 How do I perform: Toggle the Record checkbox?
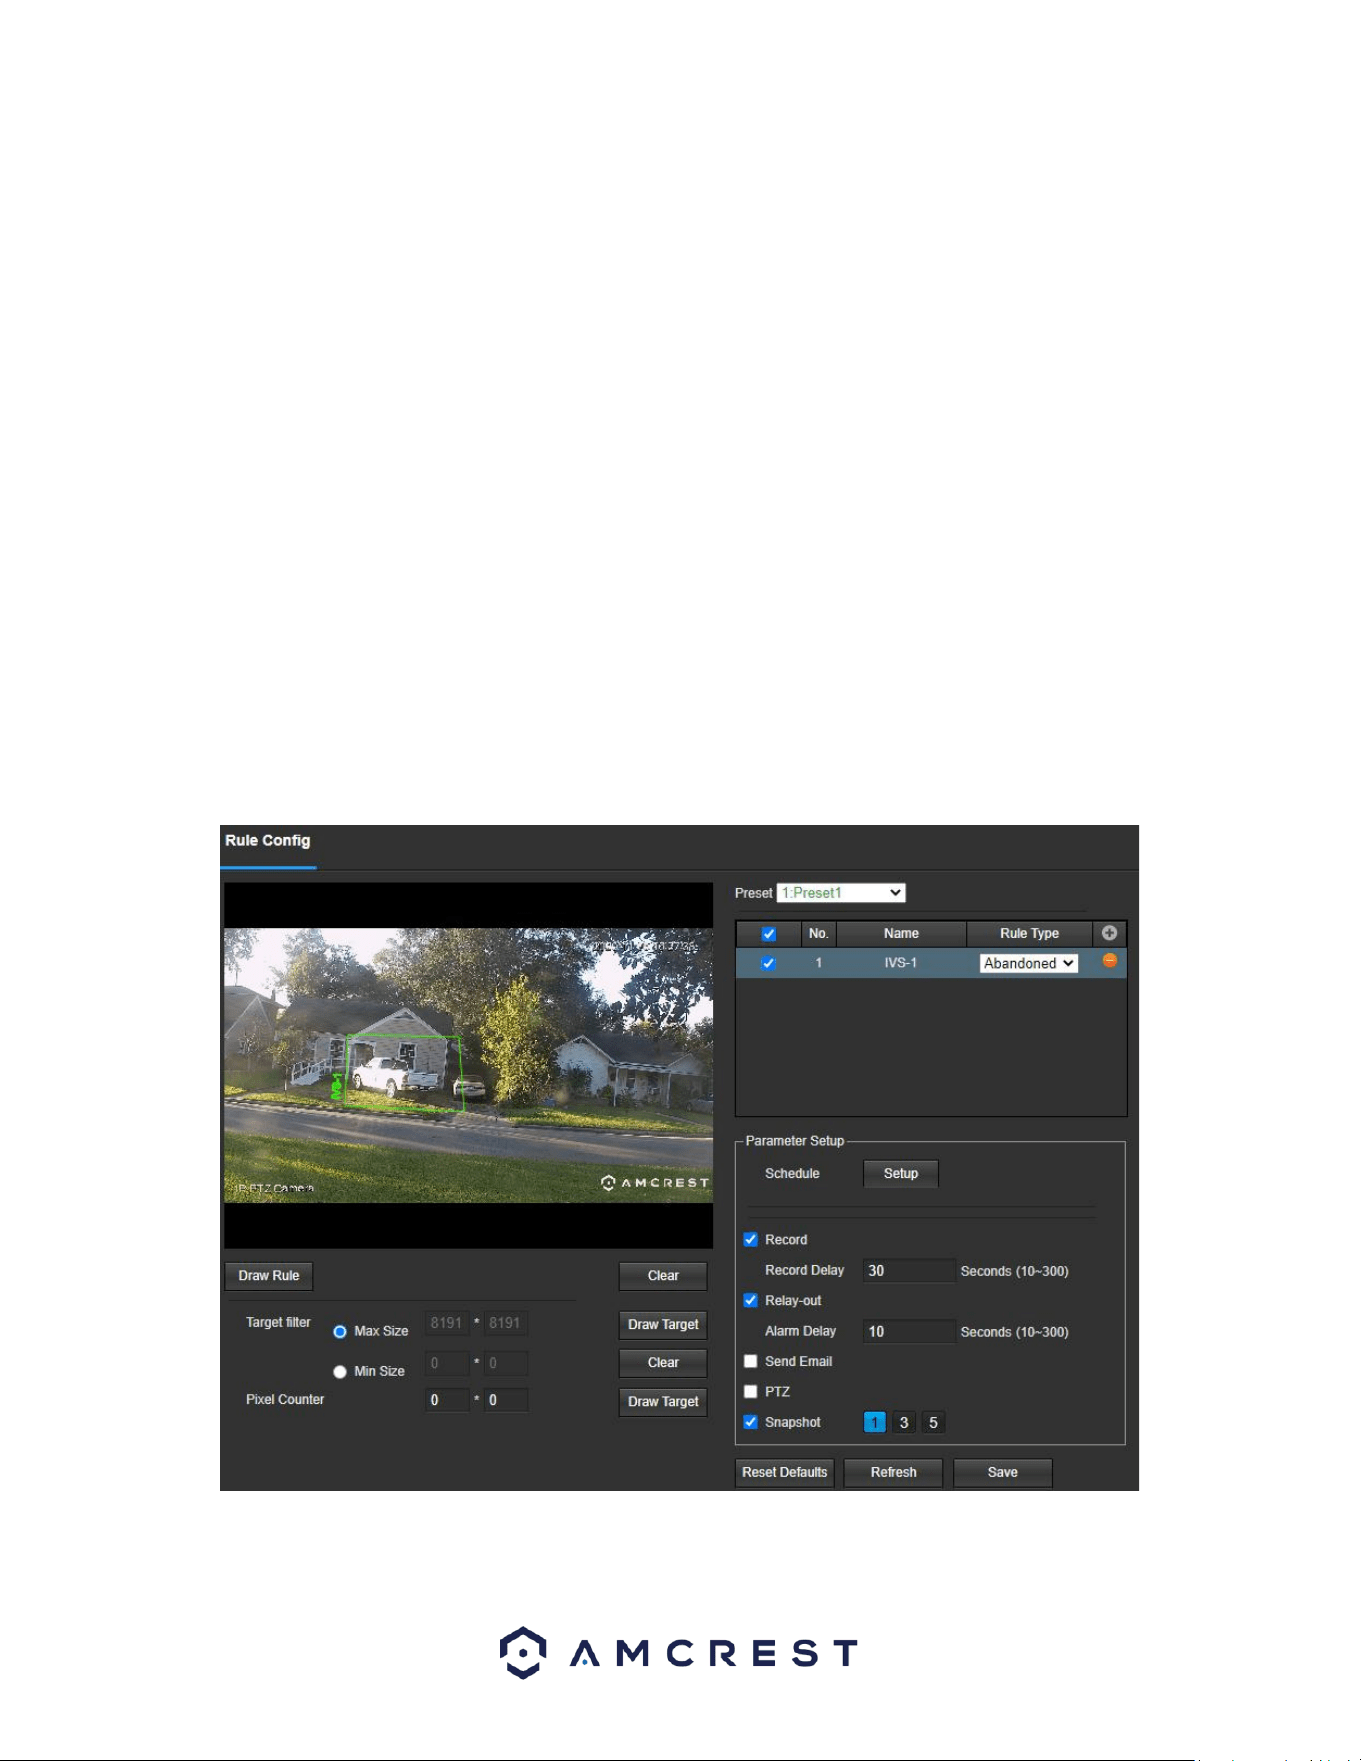751,1239
